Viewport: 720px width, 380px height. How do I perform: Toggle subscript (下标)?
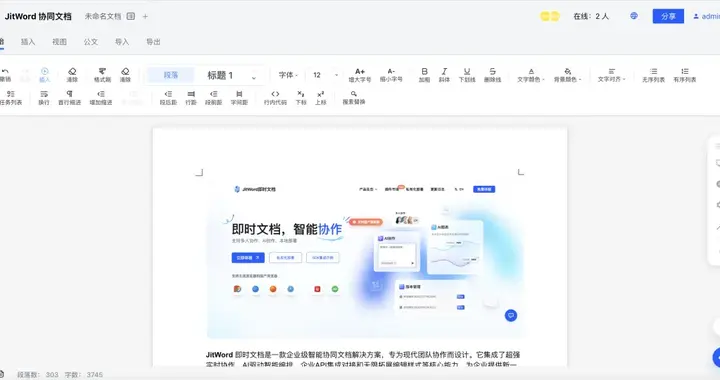[301, 98]
